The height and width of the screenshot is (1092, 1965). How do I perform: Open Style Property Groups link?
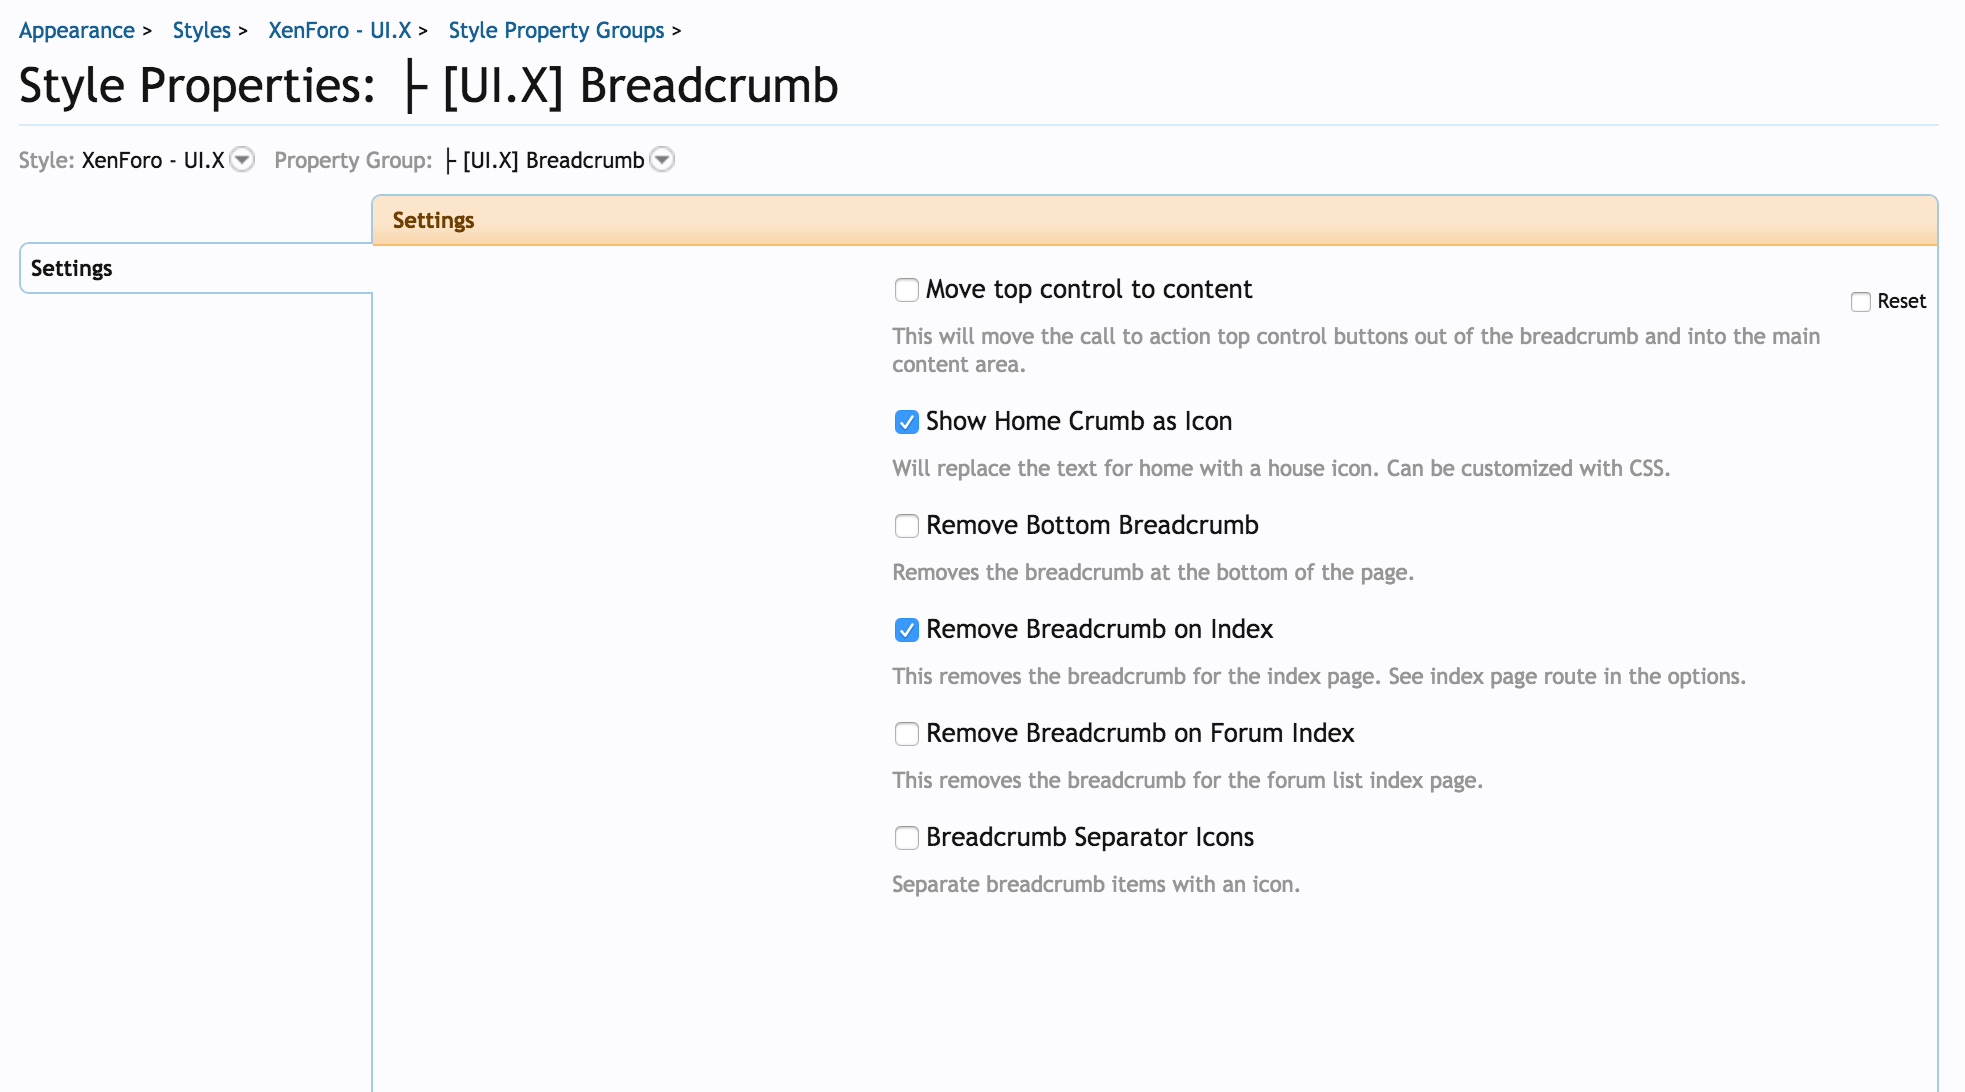coord(556,30)
